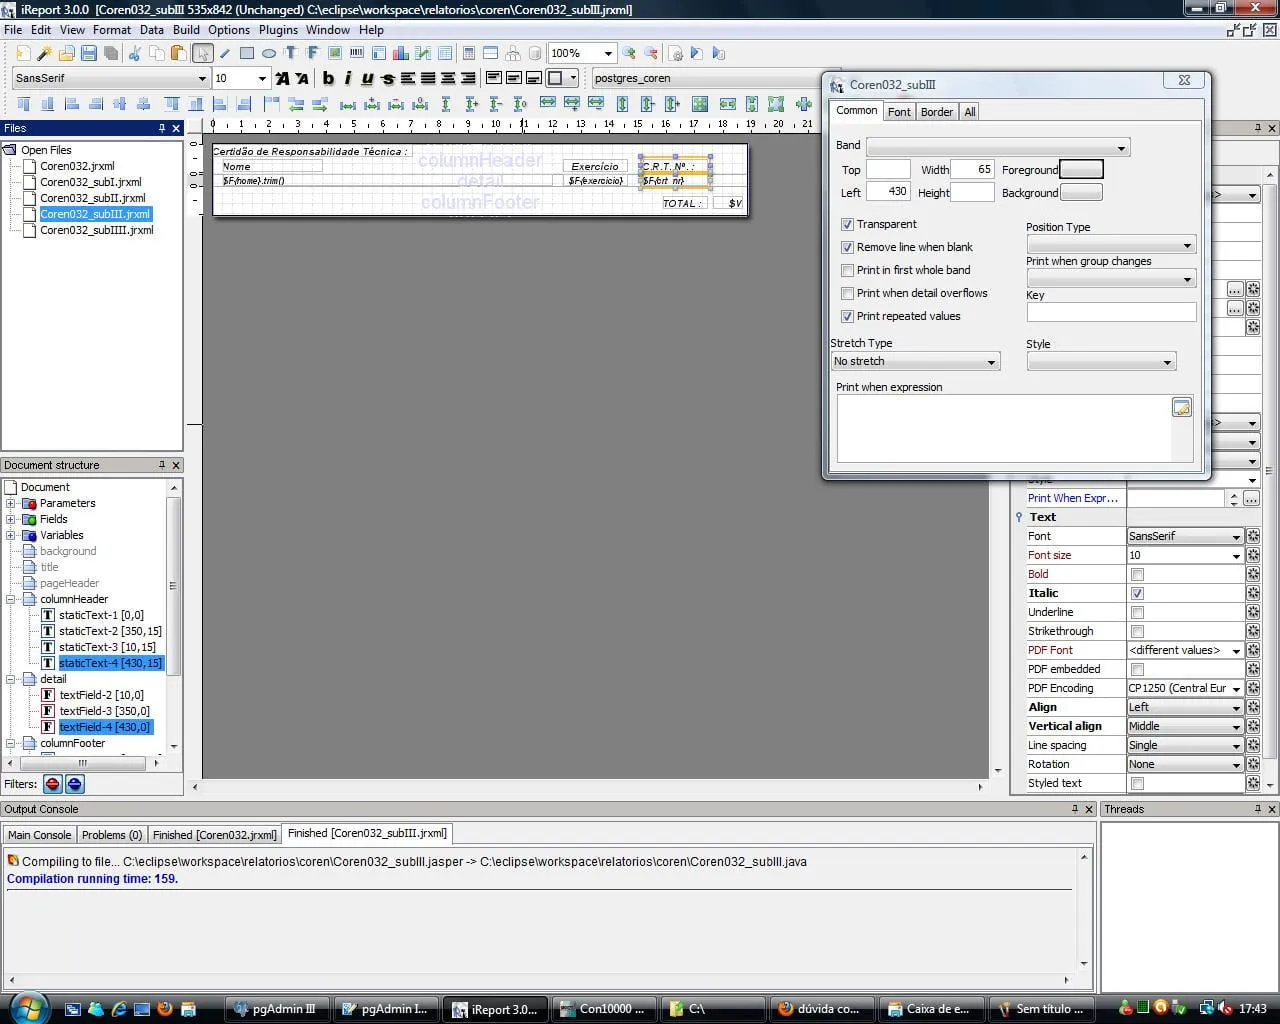The image size is (1280, 1024).
Task: Click the Foreground color swatch
Action: [x=1080, y=170]
